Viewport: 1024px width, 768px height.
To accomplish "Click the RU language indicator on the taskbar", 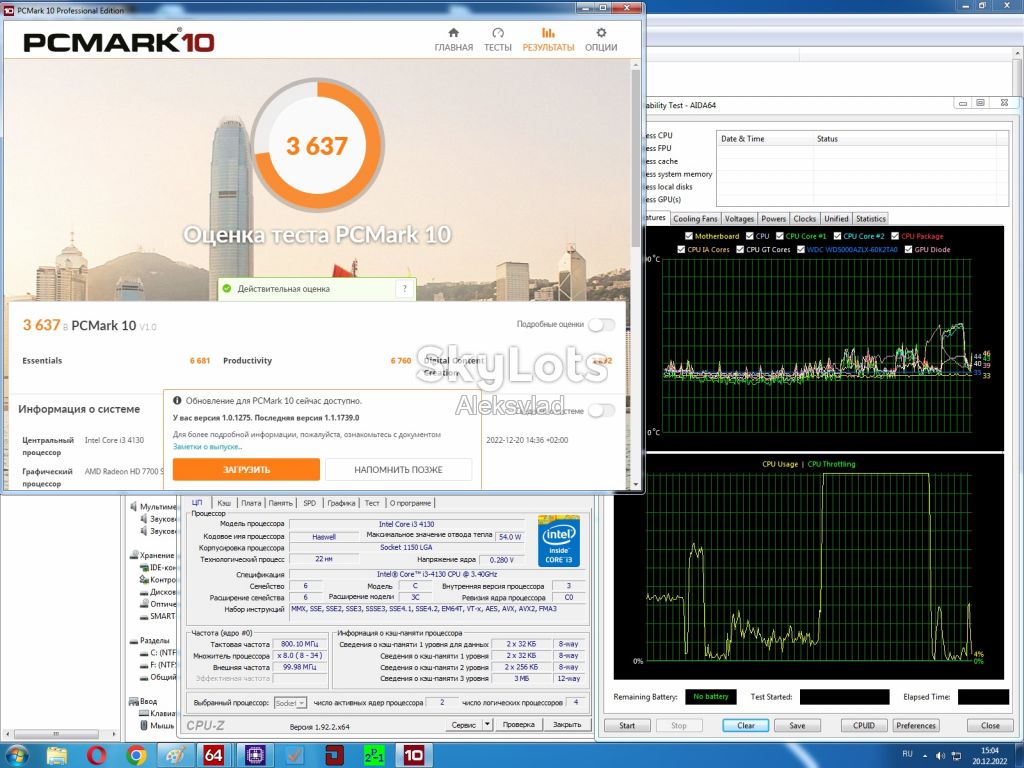I will coord(907,754).
